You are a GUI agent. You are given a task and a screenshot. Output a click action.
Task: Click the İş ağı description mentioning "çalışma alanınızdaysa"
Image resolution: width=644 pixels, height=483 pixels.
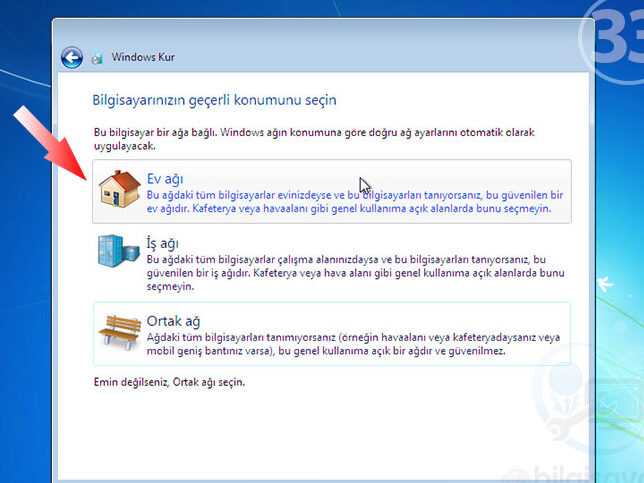tap(356, 273)
